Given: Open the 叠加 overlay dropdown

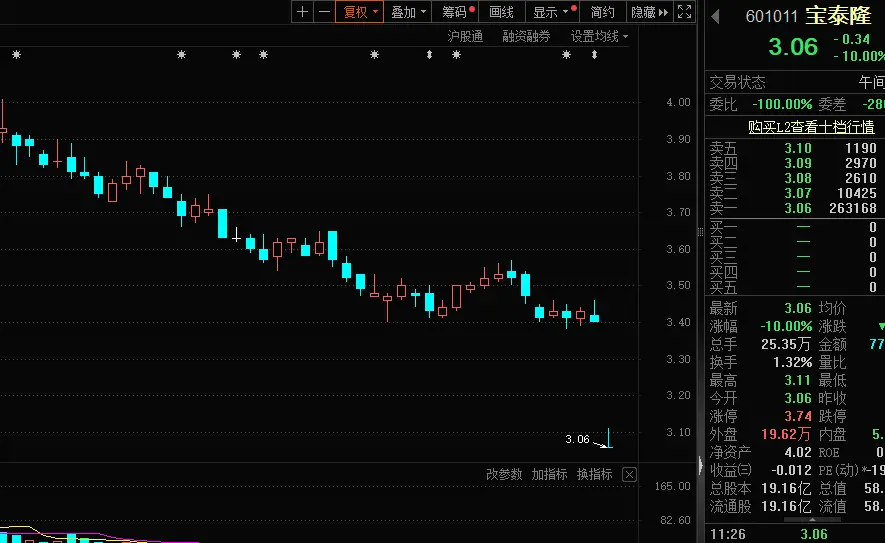Looking at the screenshot, I should tap(408, 12).
